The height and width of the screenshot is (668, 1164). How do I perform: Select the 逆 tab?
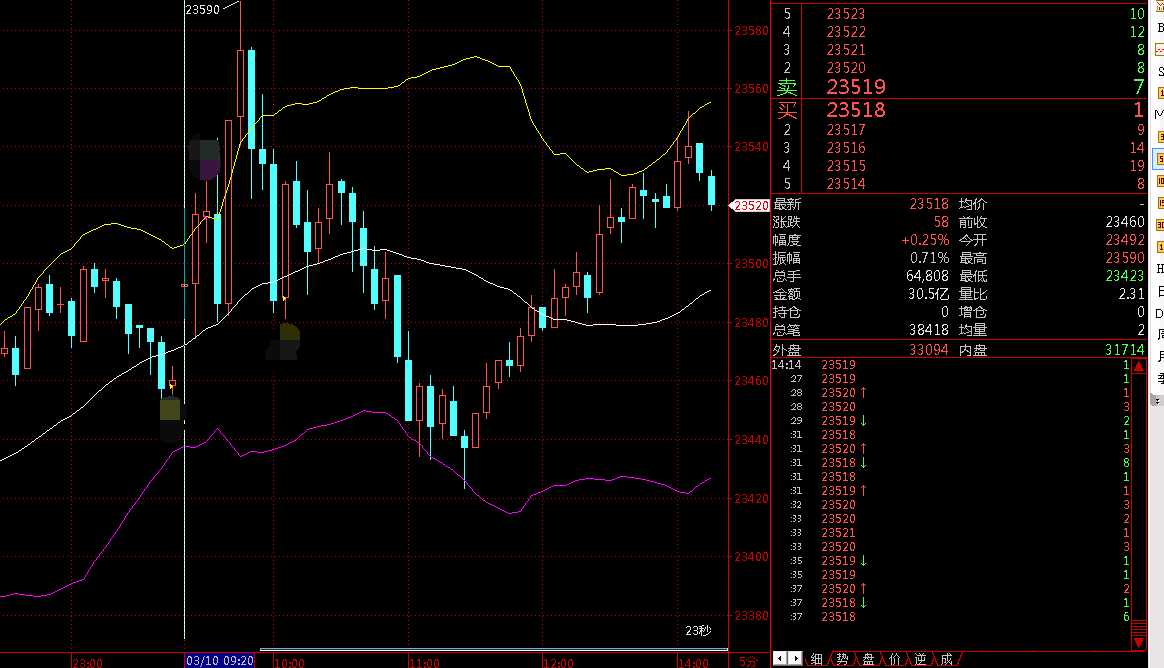point(920,659)
